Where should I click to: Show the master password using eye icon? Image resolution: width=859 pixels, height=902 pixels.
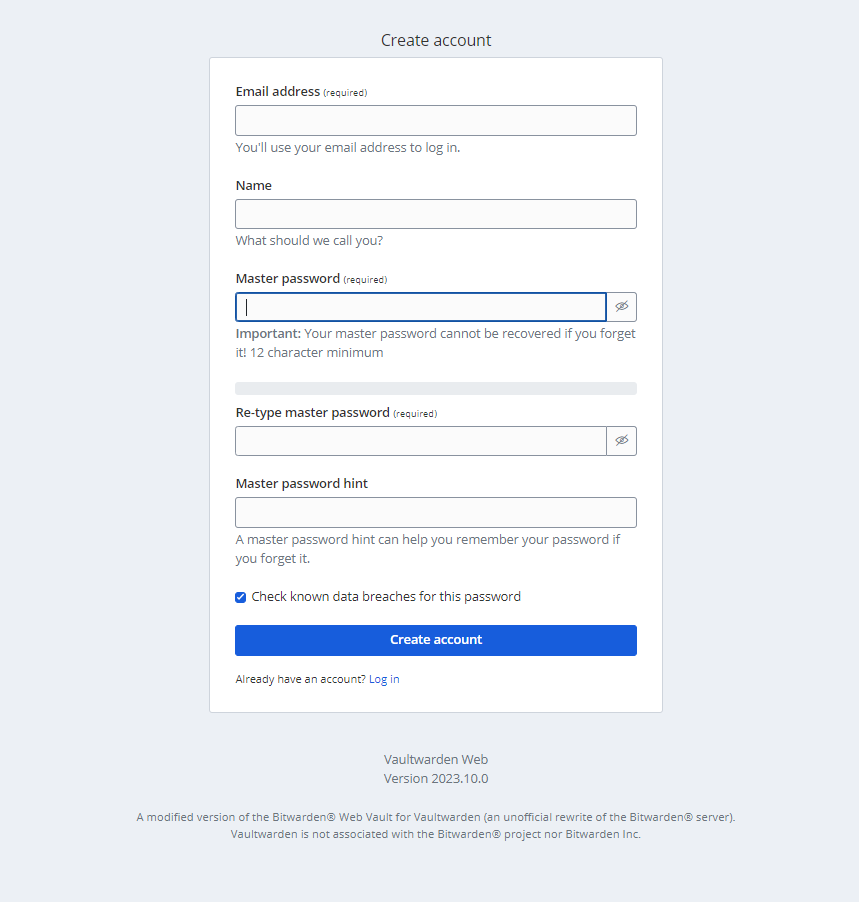621,307
